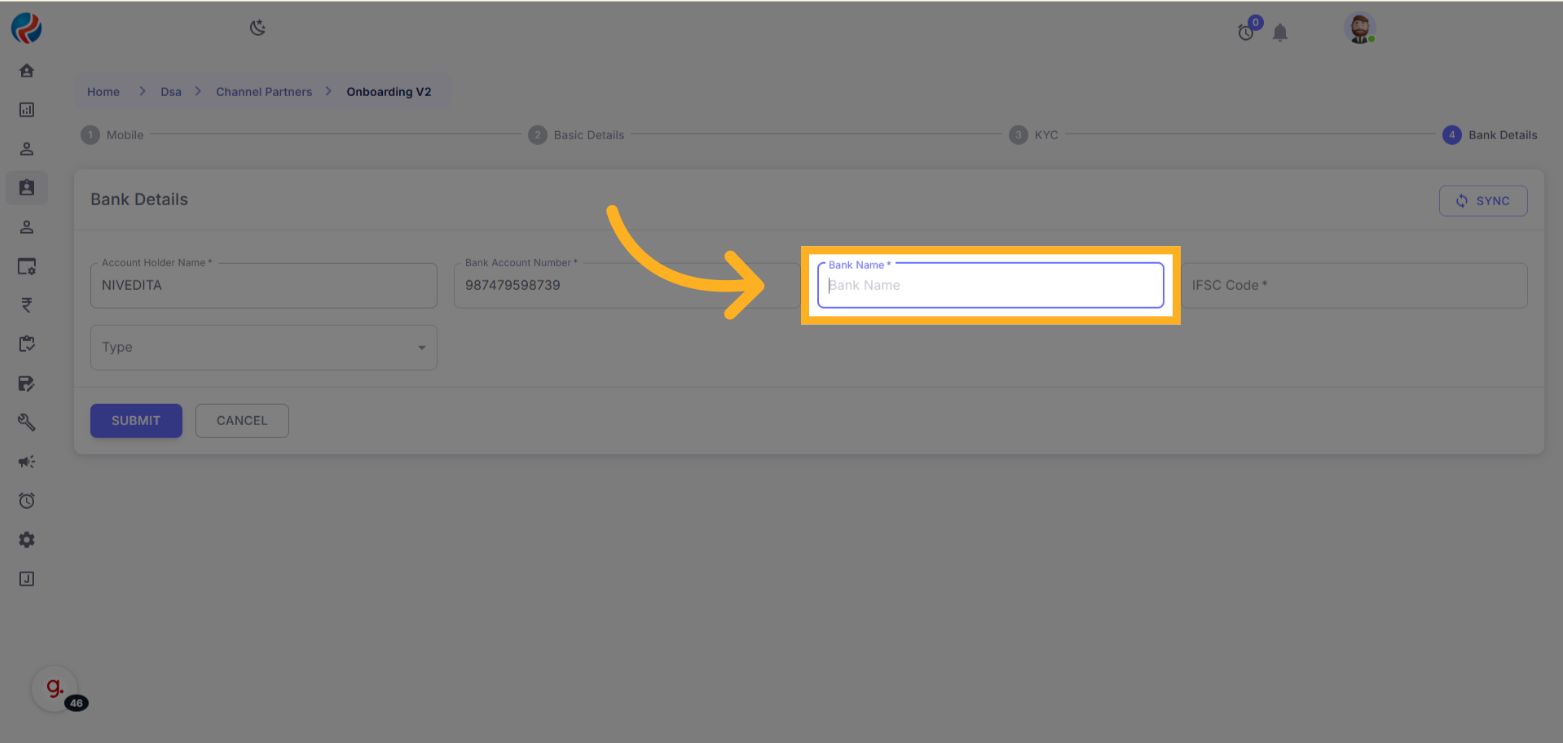This screenshot has width=1563, height=743.
Task: Click the home icon in sidebar
Action: [x=27, y=71]
